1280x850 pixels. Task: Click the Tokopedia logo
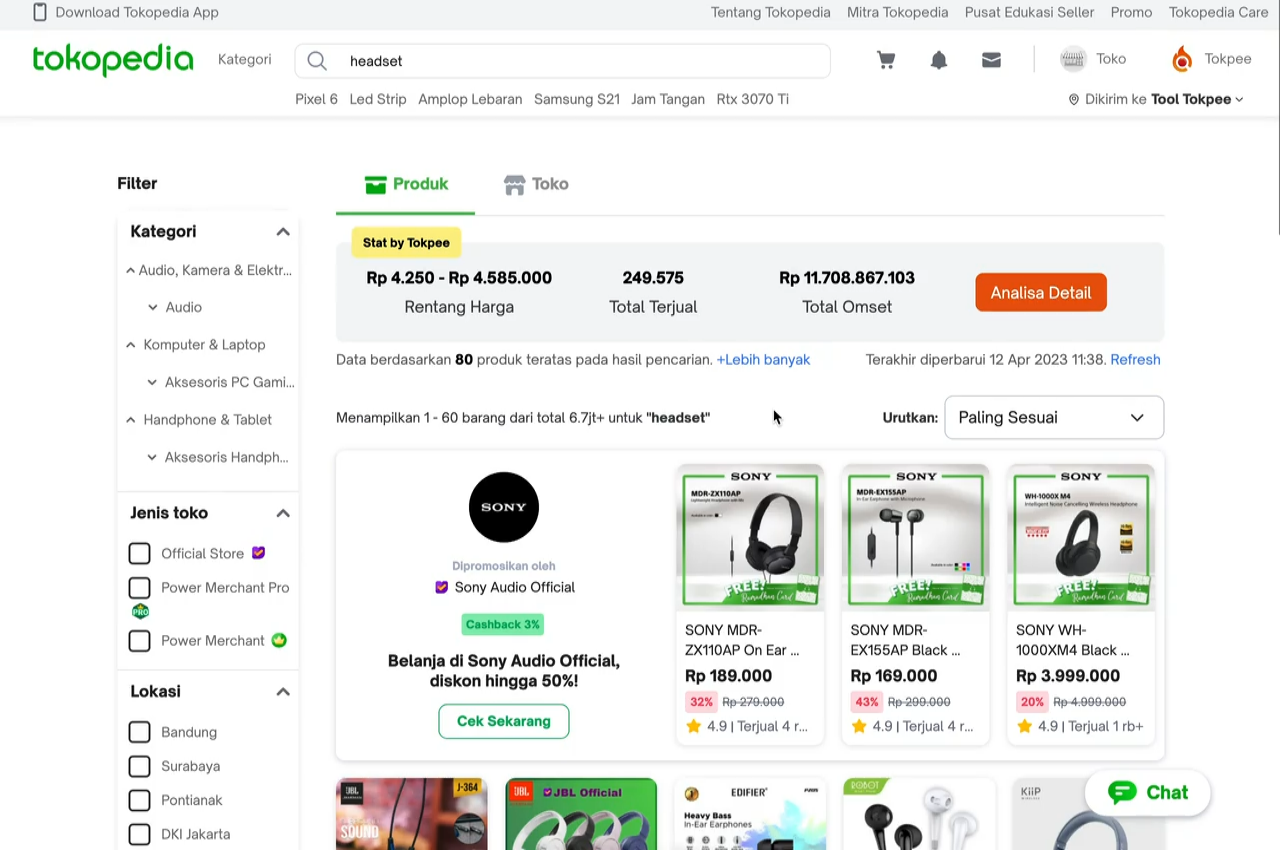[x=113, y=60]
